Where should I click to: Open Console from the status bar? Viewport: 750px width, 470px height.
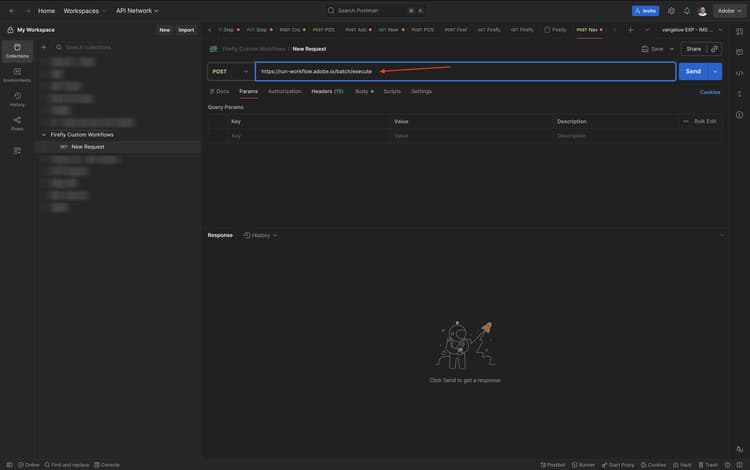107,465
